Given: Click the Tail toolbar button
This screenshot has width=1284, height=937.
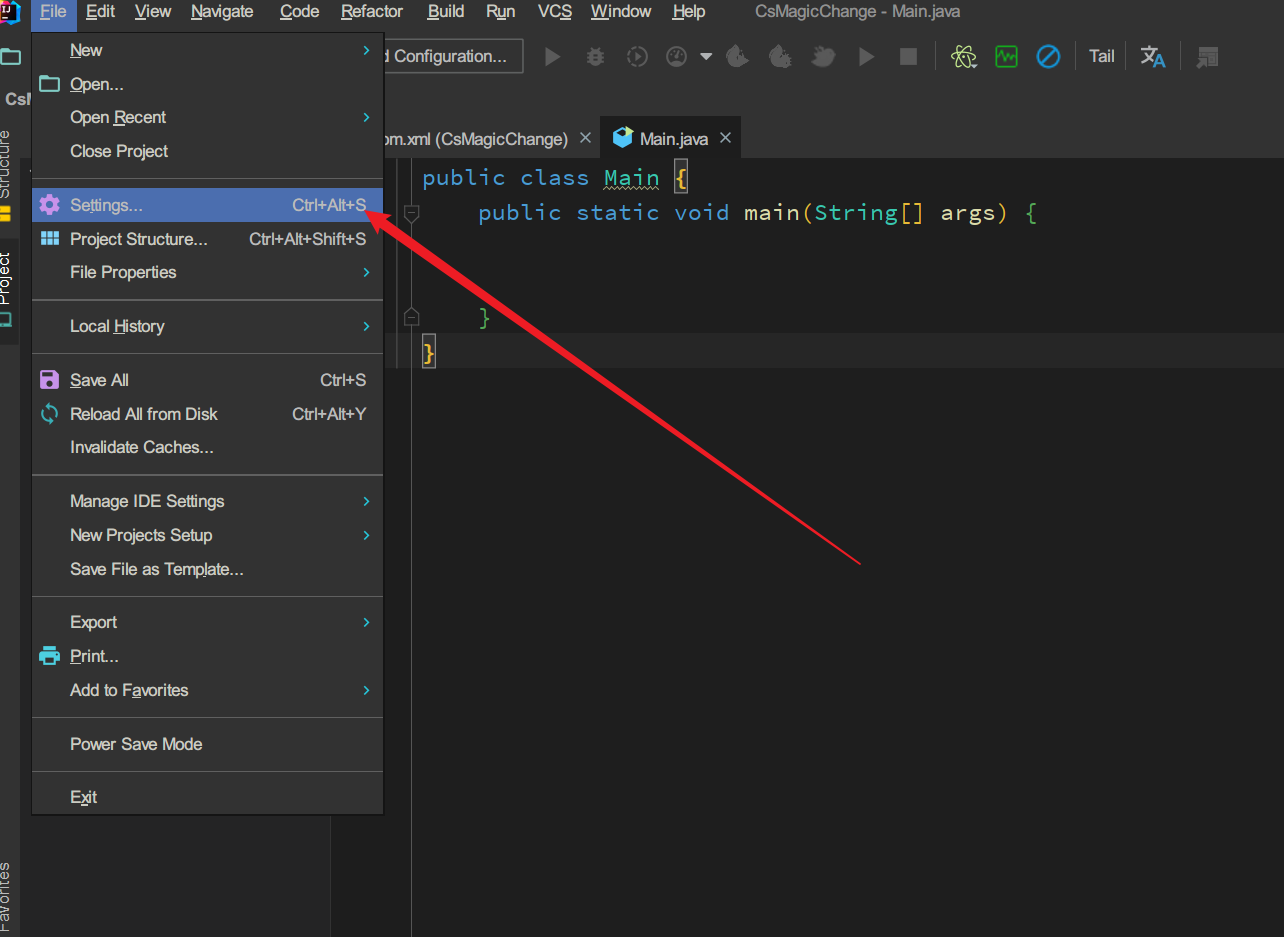Looking at the screenshot, I should (x=1102, y=57).
